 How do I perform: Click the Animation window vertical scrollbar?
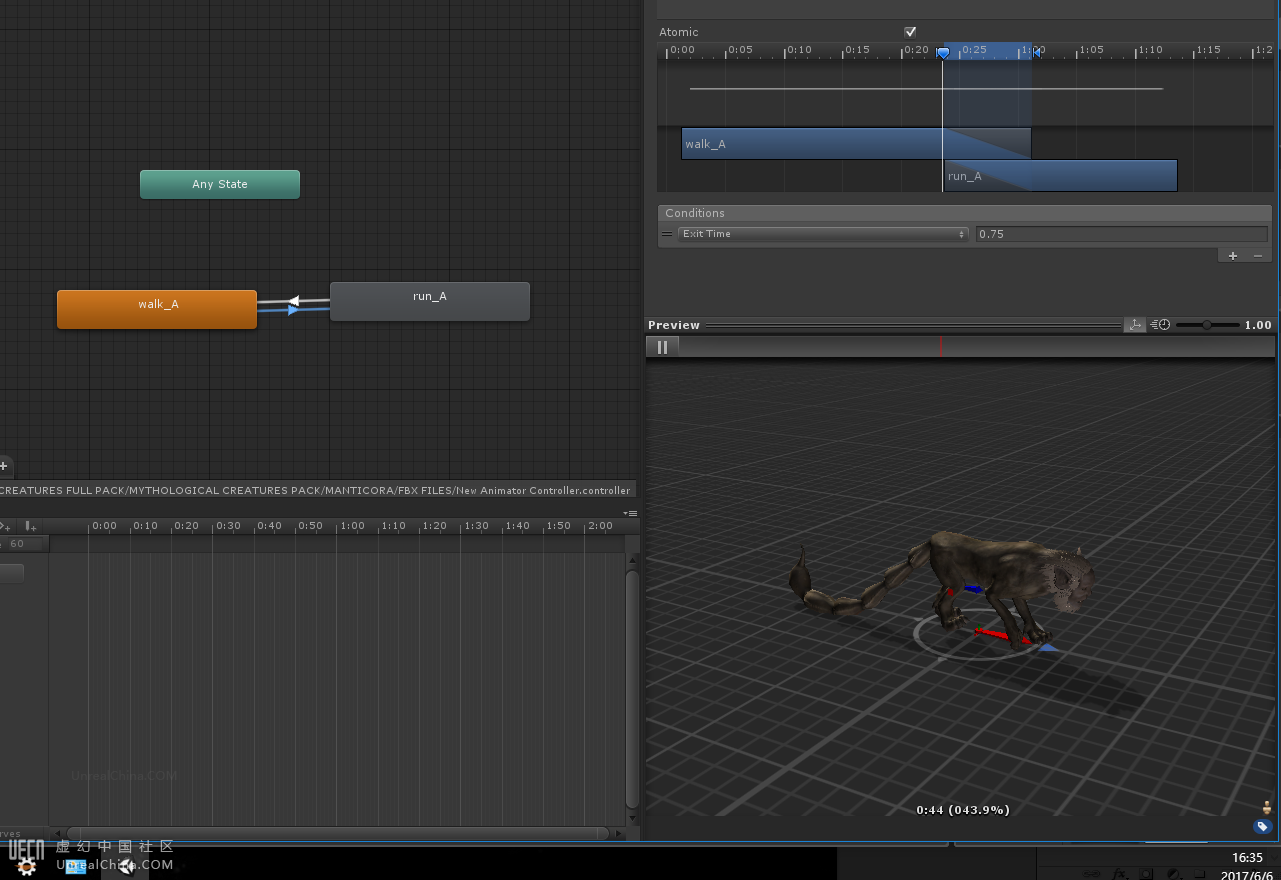(632, 688)
